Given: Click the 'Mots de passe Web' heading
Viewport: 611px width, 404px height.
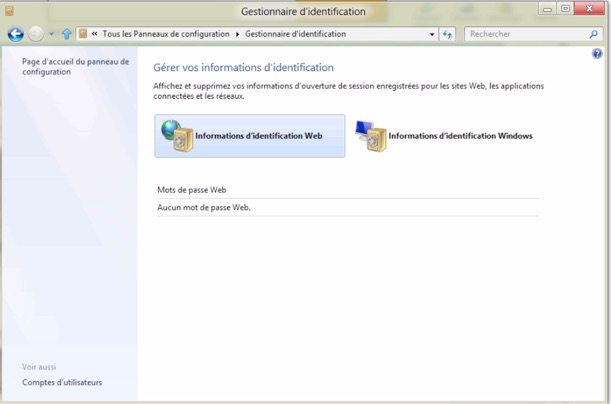Looking at the screenshot, I should click(x=192, y=190).
